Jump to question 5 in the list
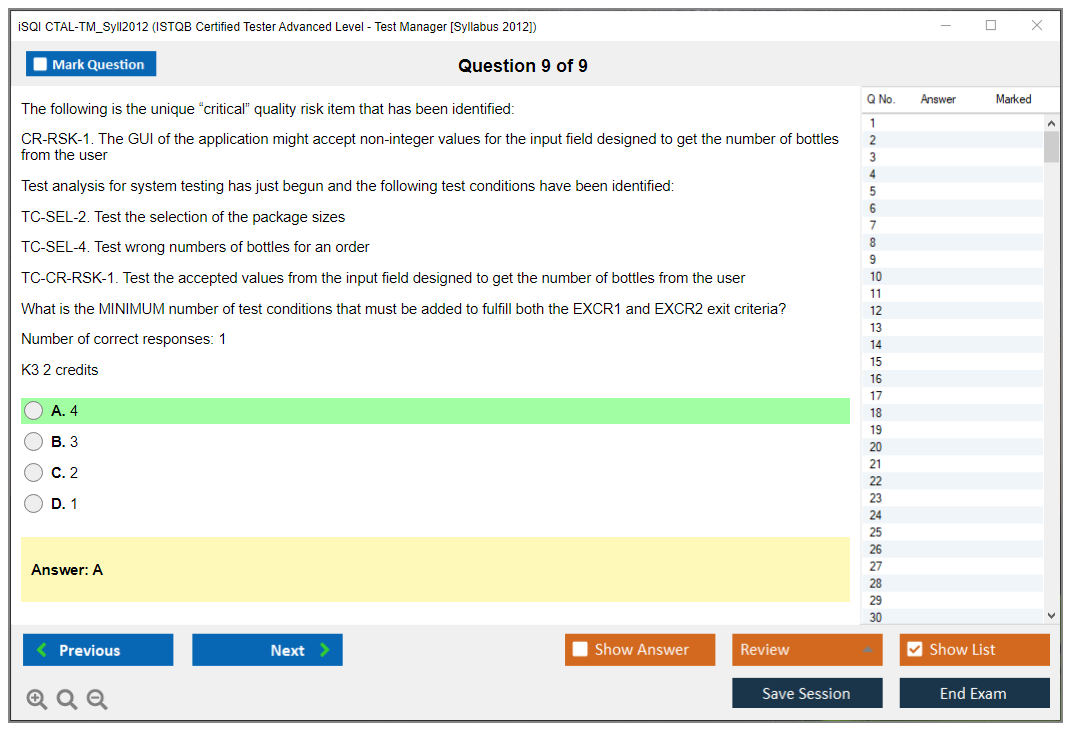The height and width of the screenshot is (735, 1075). [873, 191]
